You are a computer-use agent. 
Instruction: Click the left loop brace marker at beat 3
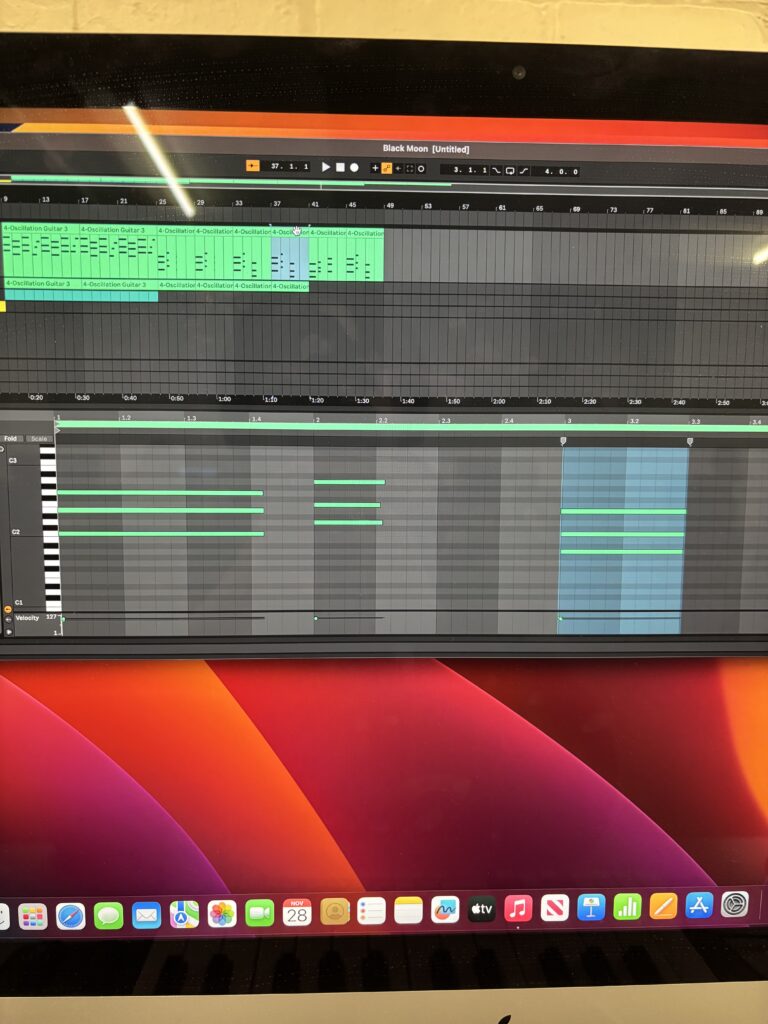pyautogui.click(x=564, y=441)
